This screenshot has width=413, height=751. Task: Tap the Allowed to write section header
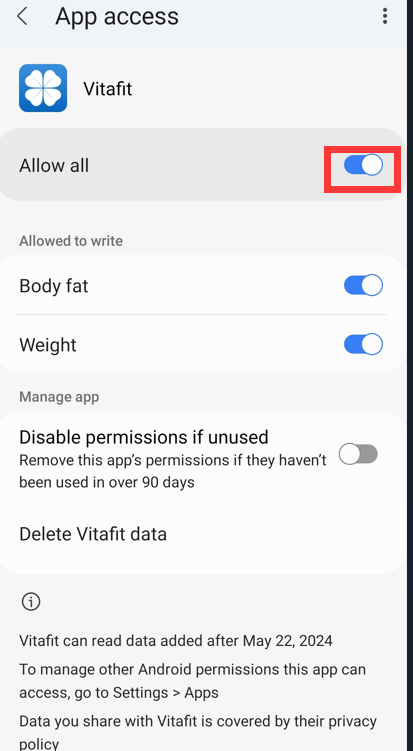(x=71, y=240)
